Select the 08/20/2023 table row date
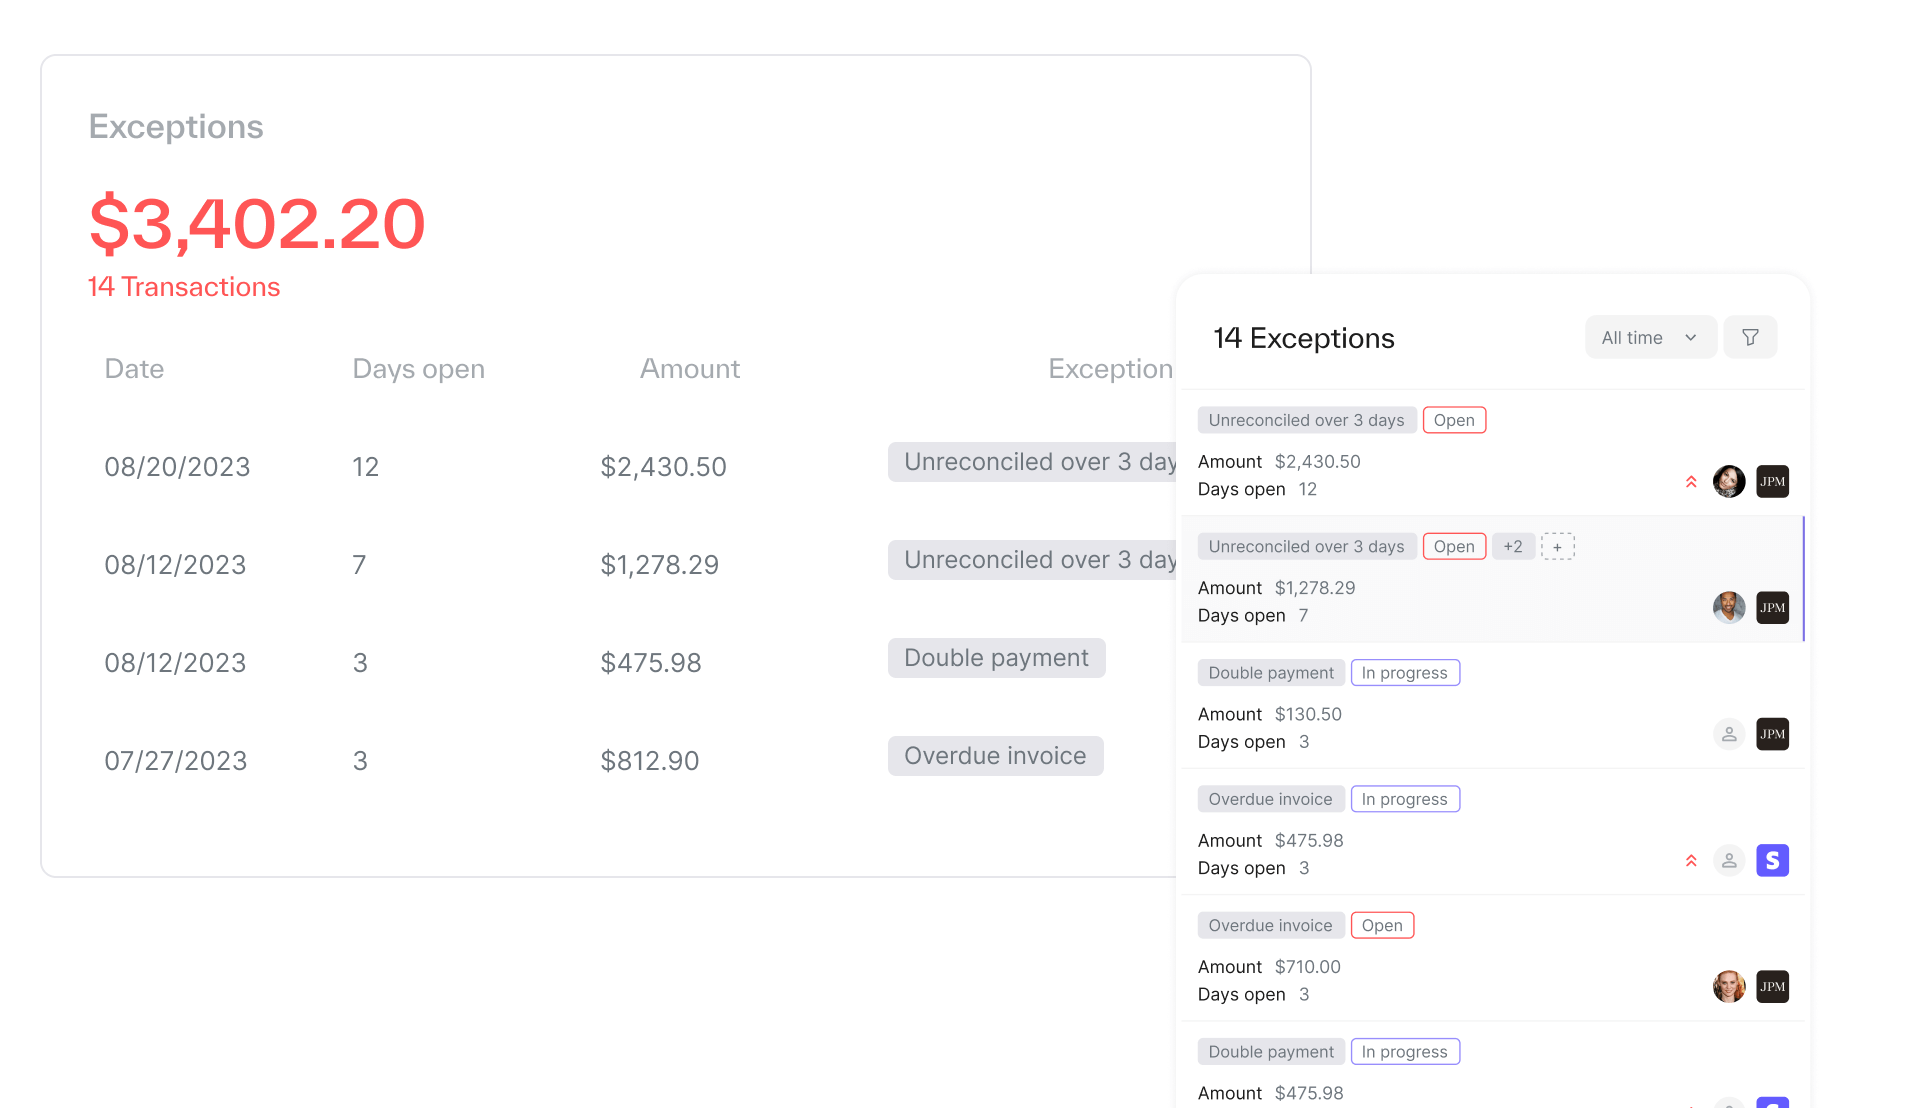The height and width of the screenshot is (1108, 1916). pos(177,467)
